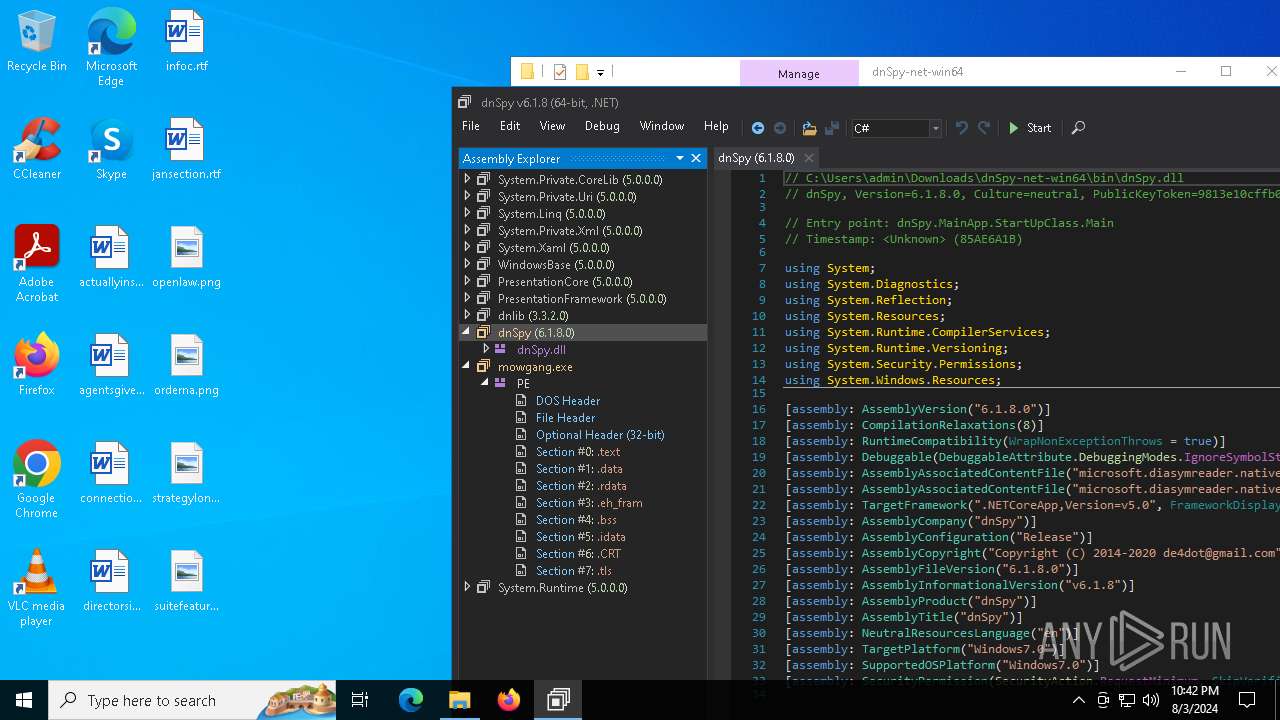This screenshot has width=1280, height=720.
Task: Open the C# language combo box
Action: coord(896,128)
